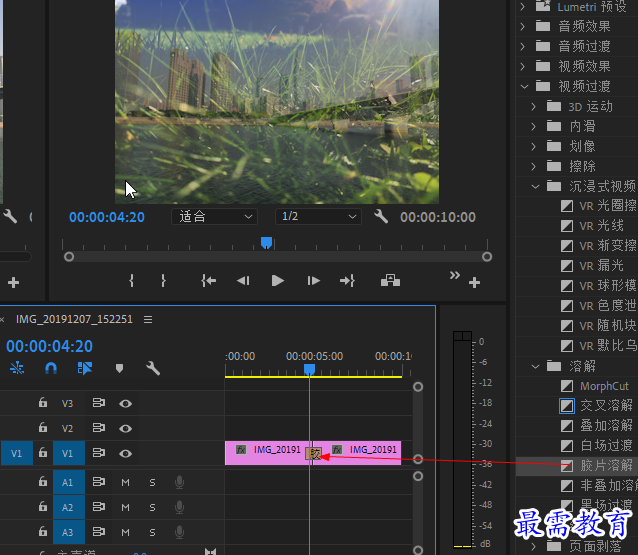Target the A1 track header

[69, 483]
